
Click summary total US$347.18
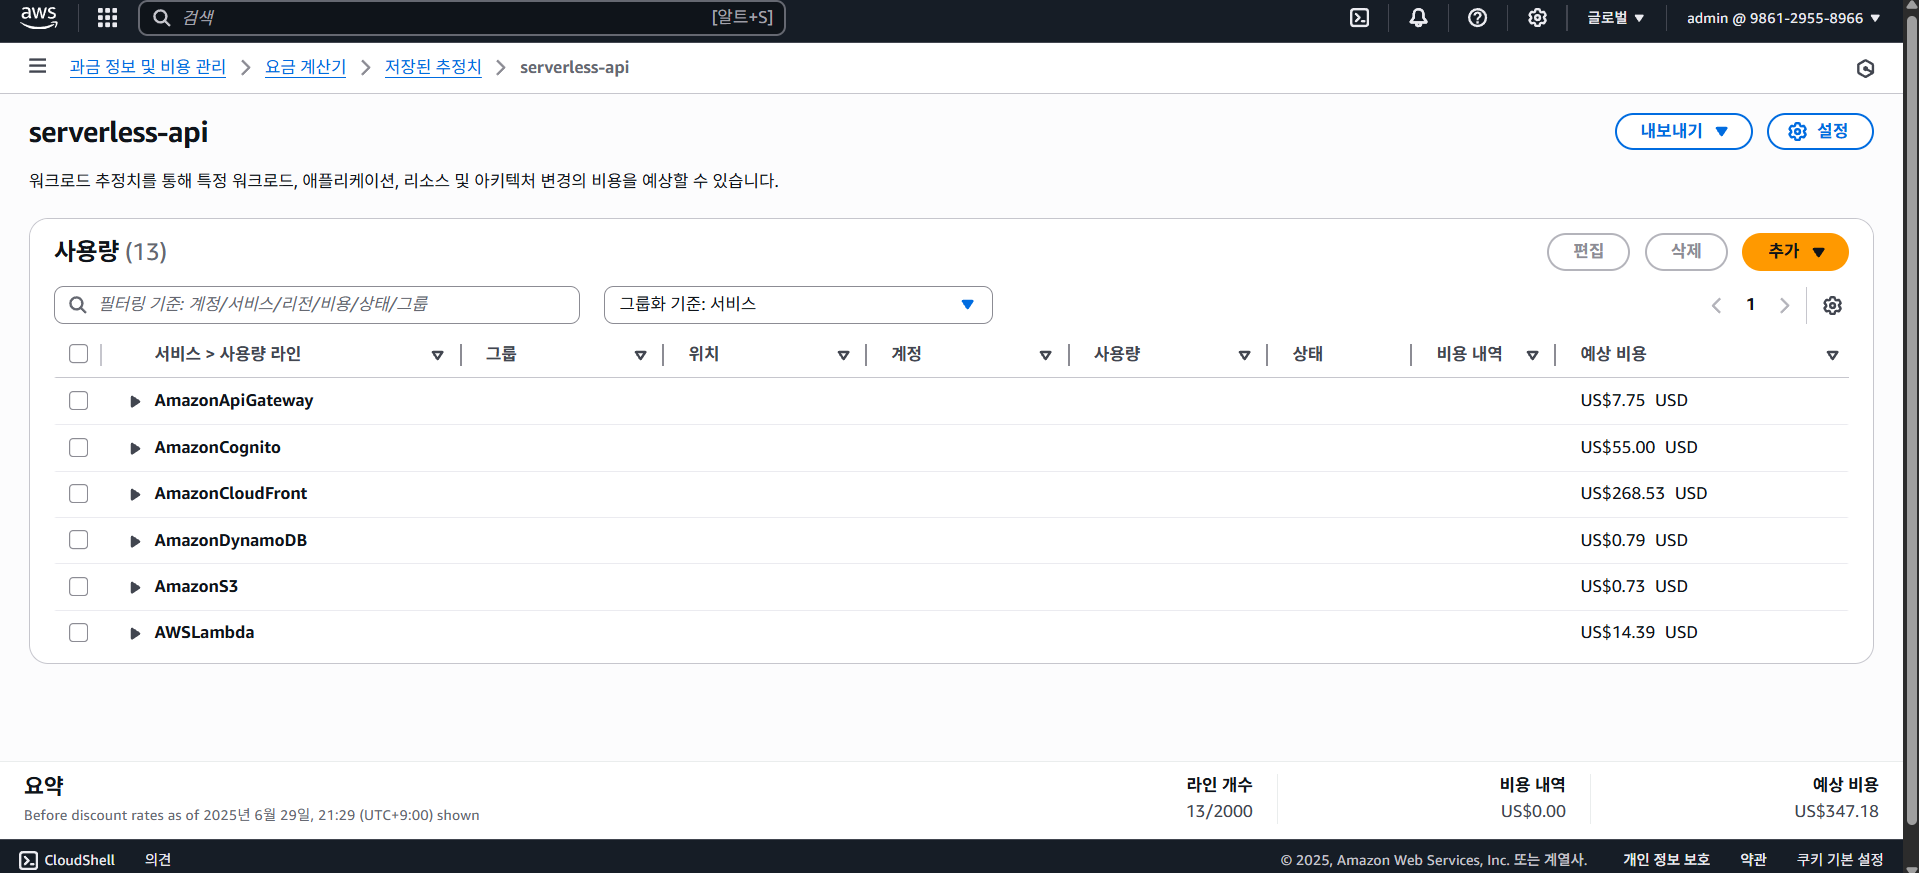pos(1836,812)
